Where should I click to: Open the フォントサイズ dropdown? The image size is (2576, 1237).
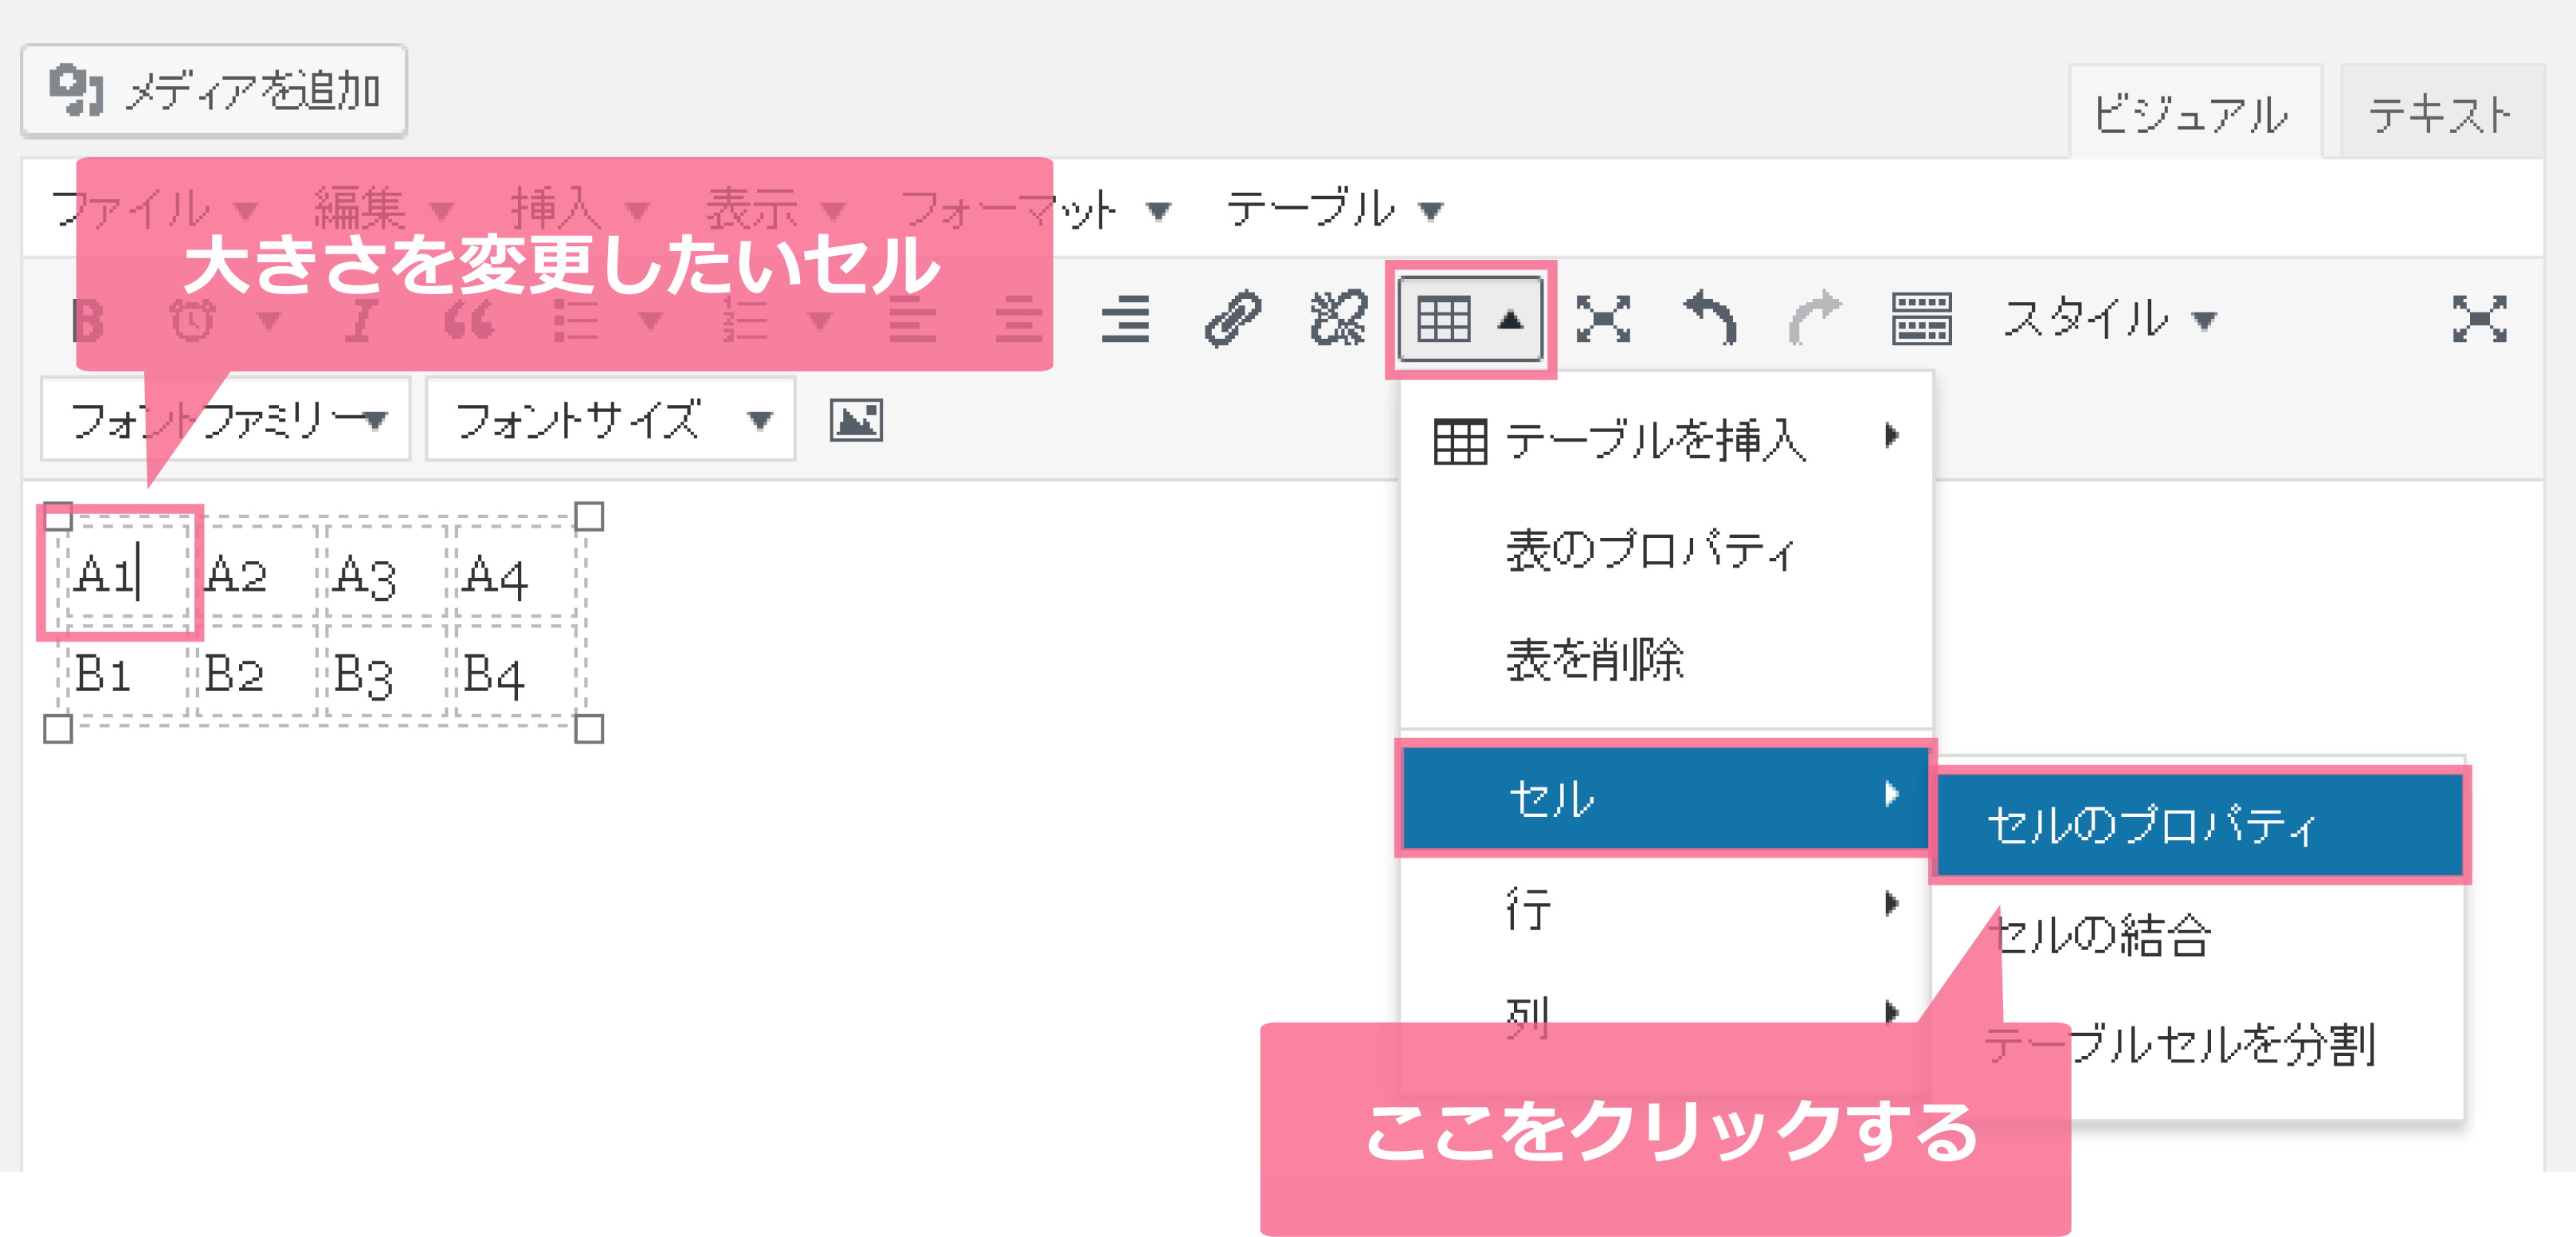(x=610, y=419)
